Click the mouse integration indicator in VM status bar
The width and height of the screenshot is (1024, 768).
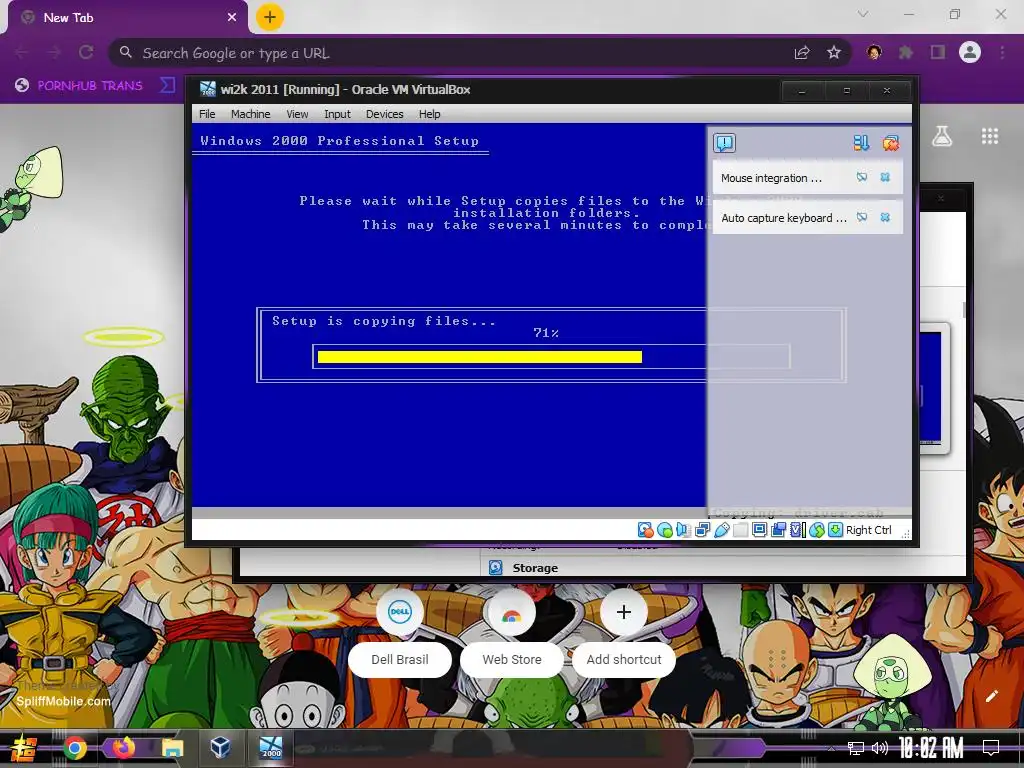tap(816, 530)
